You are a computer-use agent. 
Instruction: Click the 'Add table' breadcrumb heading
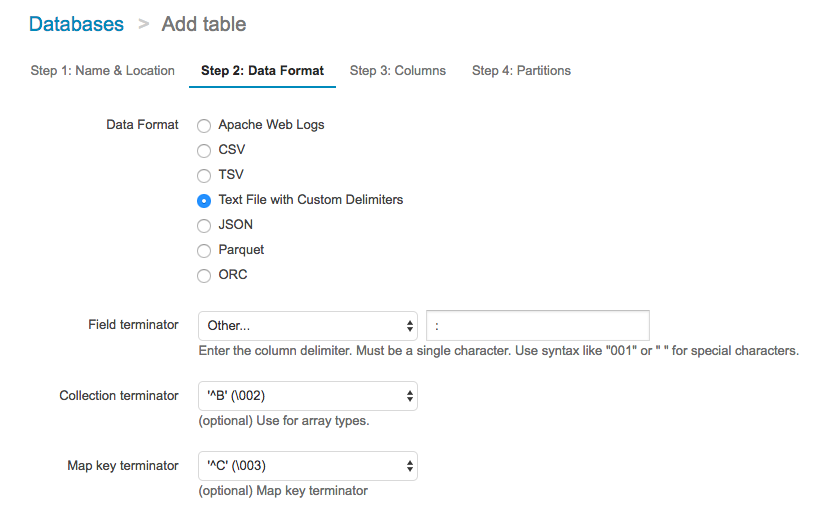click(x=203, y=24)
